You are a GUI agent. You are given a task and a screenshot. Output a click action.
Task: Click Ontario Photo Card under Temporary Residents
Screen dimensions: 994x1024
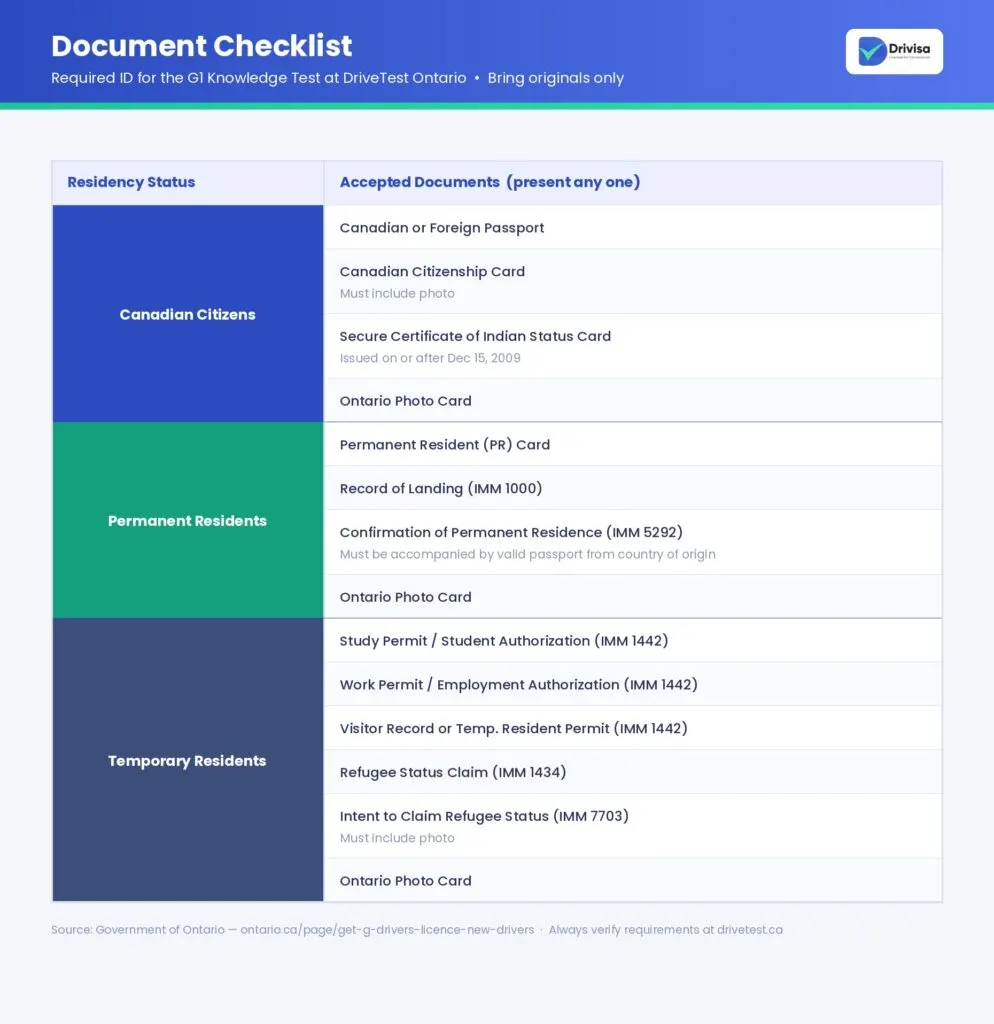tap(633, 880)
